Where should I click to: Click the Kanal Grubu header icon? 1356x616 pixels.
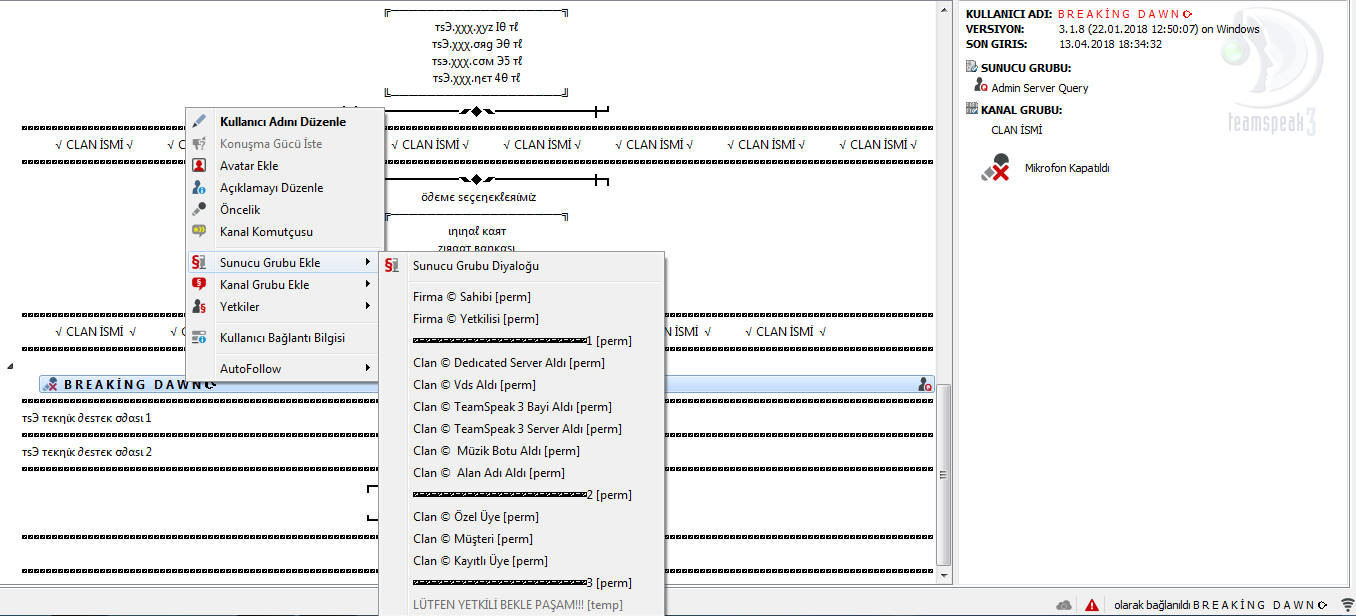[x=972, y=109]
